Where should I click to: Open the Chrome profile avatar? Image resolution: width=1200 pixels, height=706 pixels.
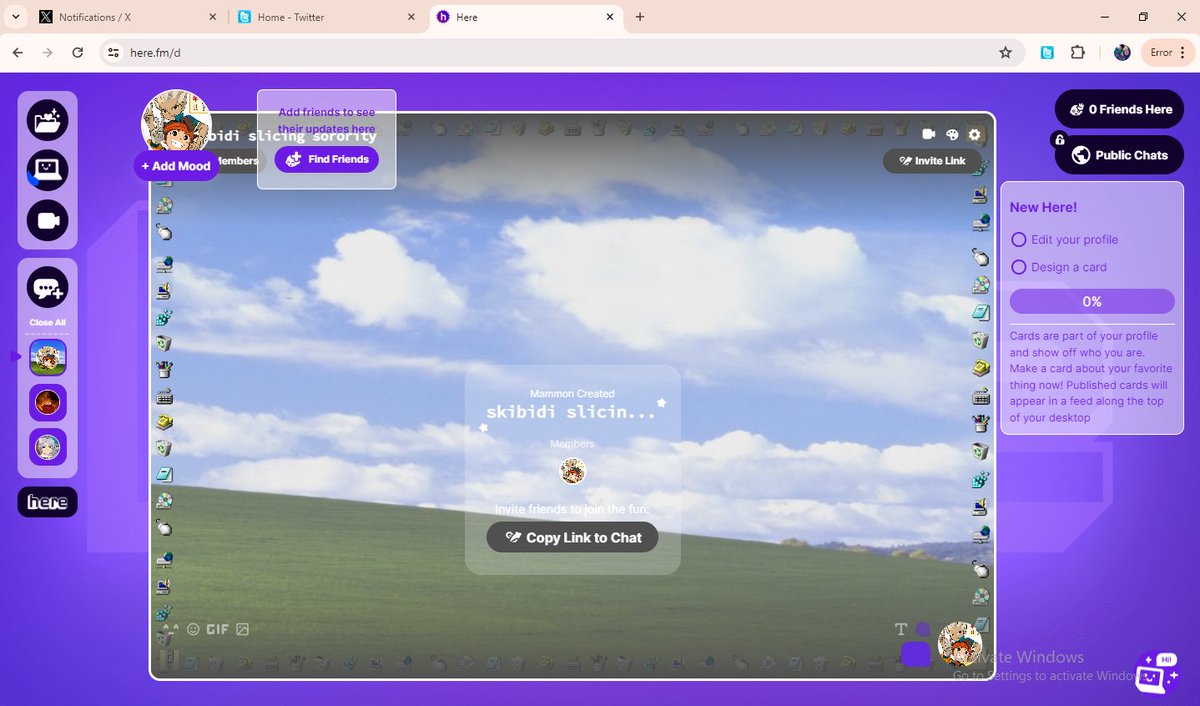click(1122, 53)
